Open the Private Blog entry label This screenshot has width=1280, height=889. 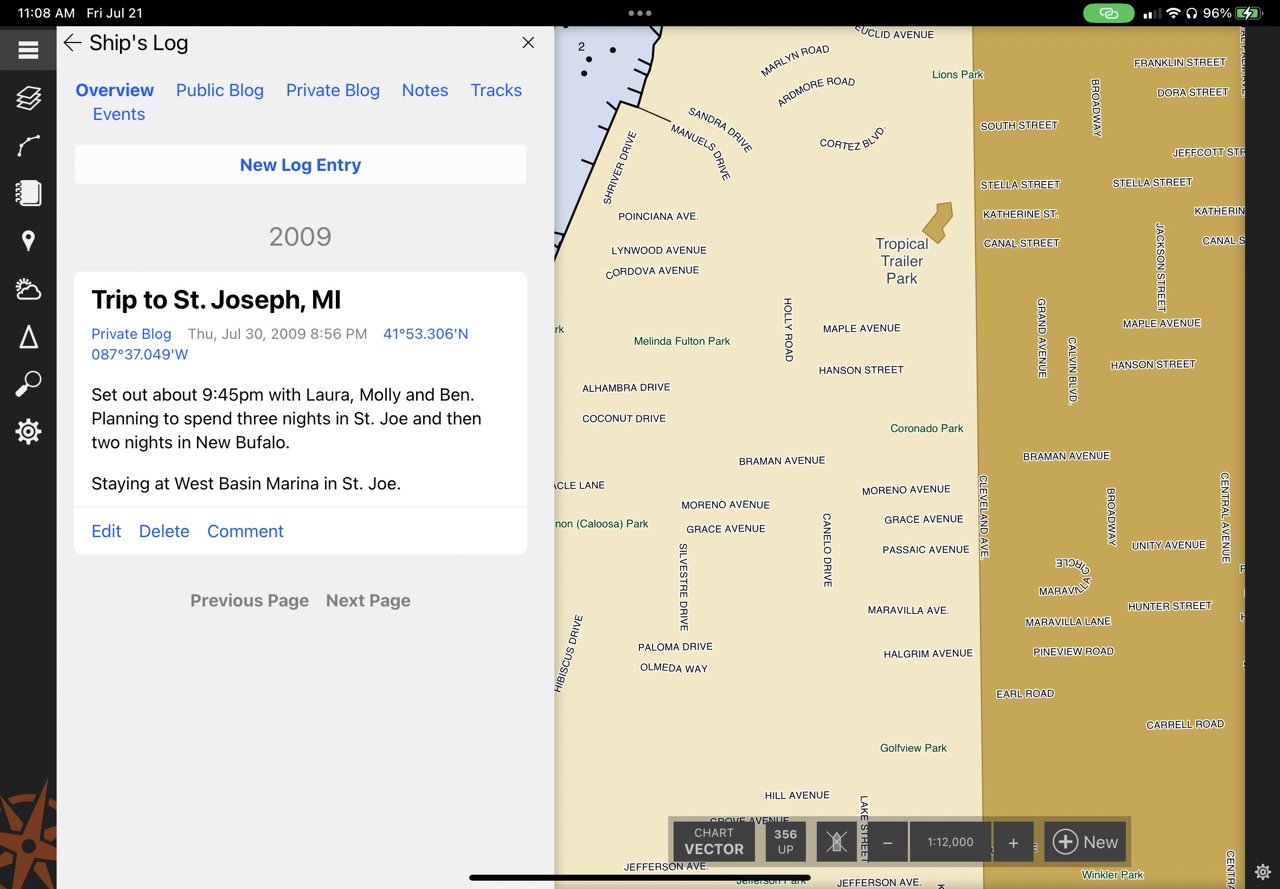click(x=131, y=334)
